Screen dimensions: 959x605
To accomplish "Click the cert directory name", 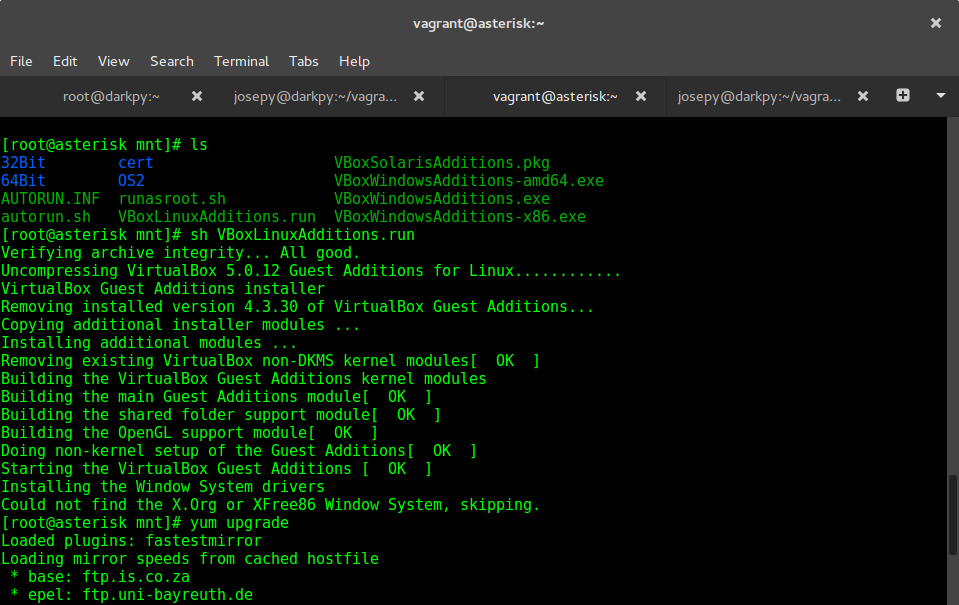I will click(136, 163).
